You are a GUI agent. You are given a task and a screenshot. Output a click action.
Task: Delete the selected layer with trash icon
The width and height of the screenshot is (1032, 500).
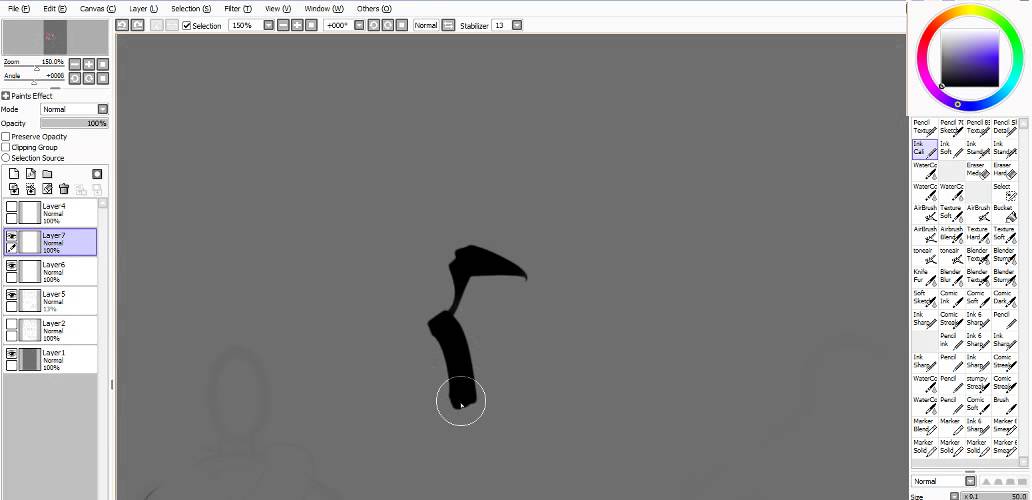point(64,189)
